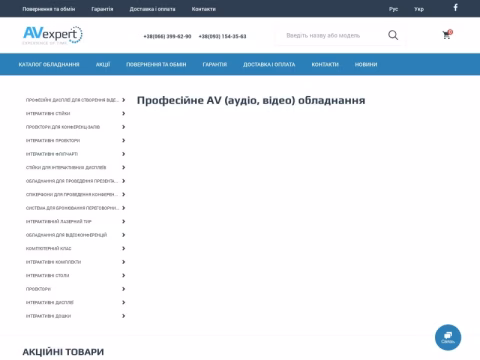The height and width of the screenshot is (360, 480).
Task: Open КАТАЛОГ ОБЛАДНАННЯ in blue menu
Action: (49, 64)
